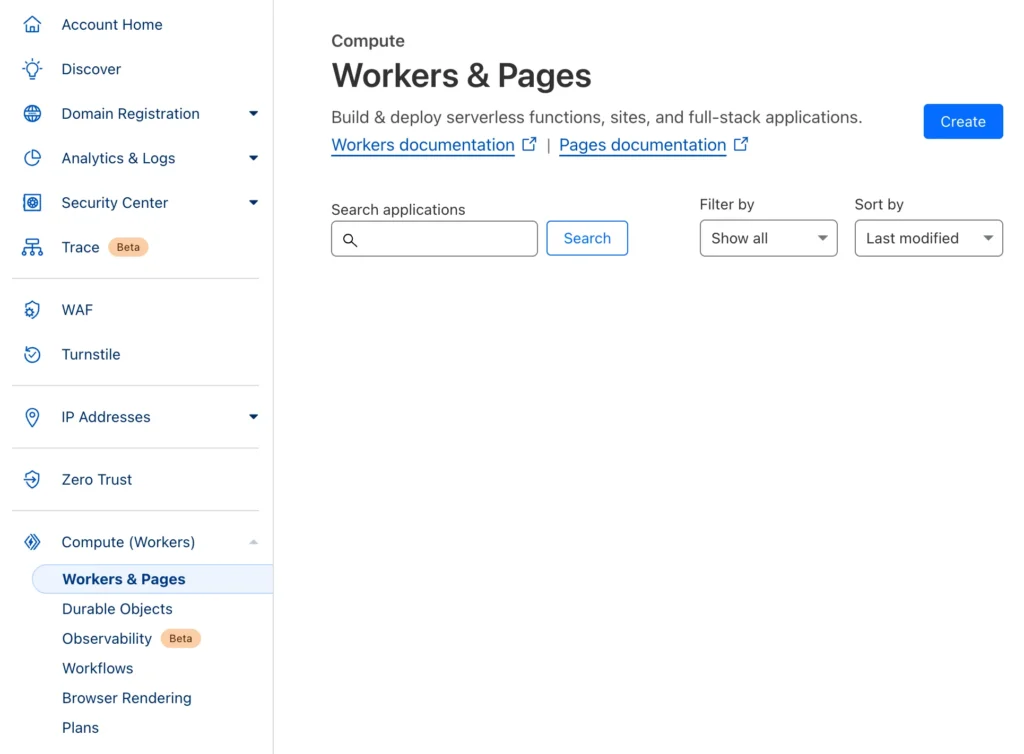Viewport: 1024px width, 754px height.
Task: Click the Account Home house icon
Action: point(32,25)
